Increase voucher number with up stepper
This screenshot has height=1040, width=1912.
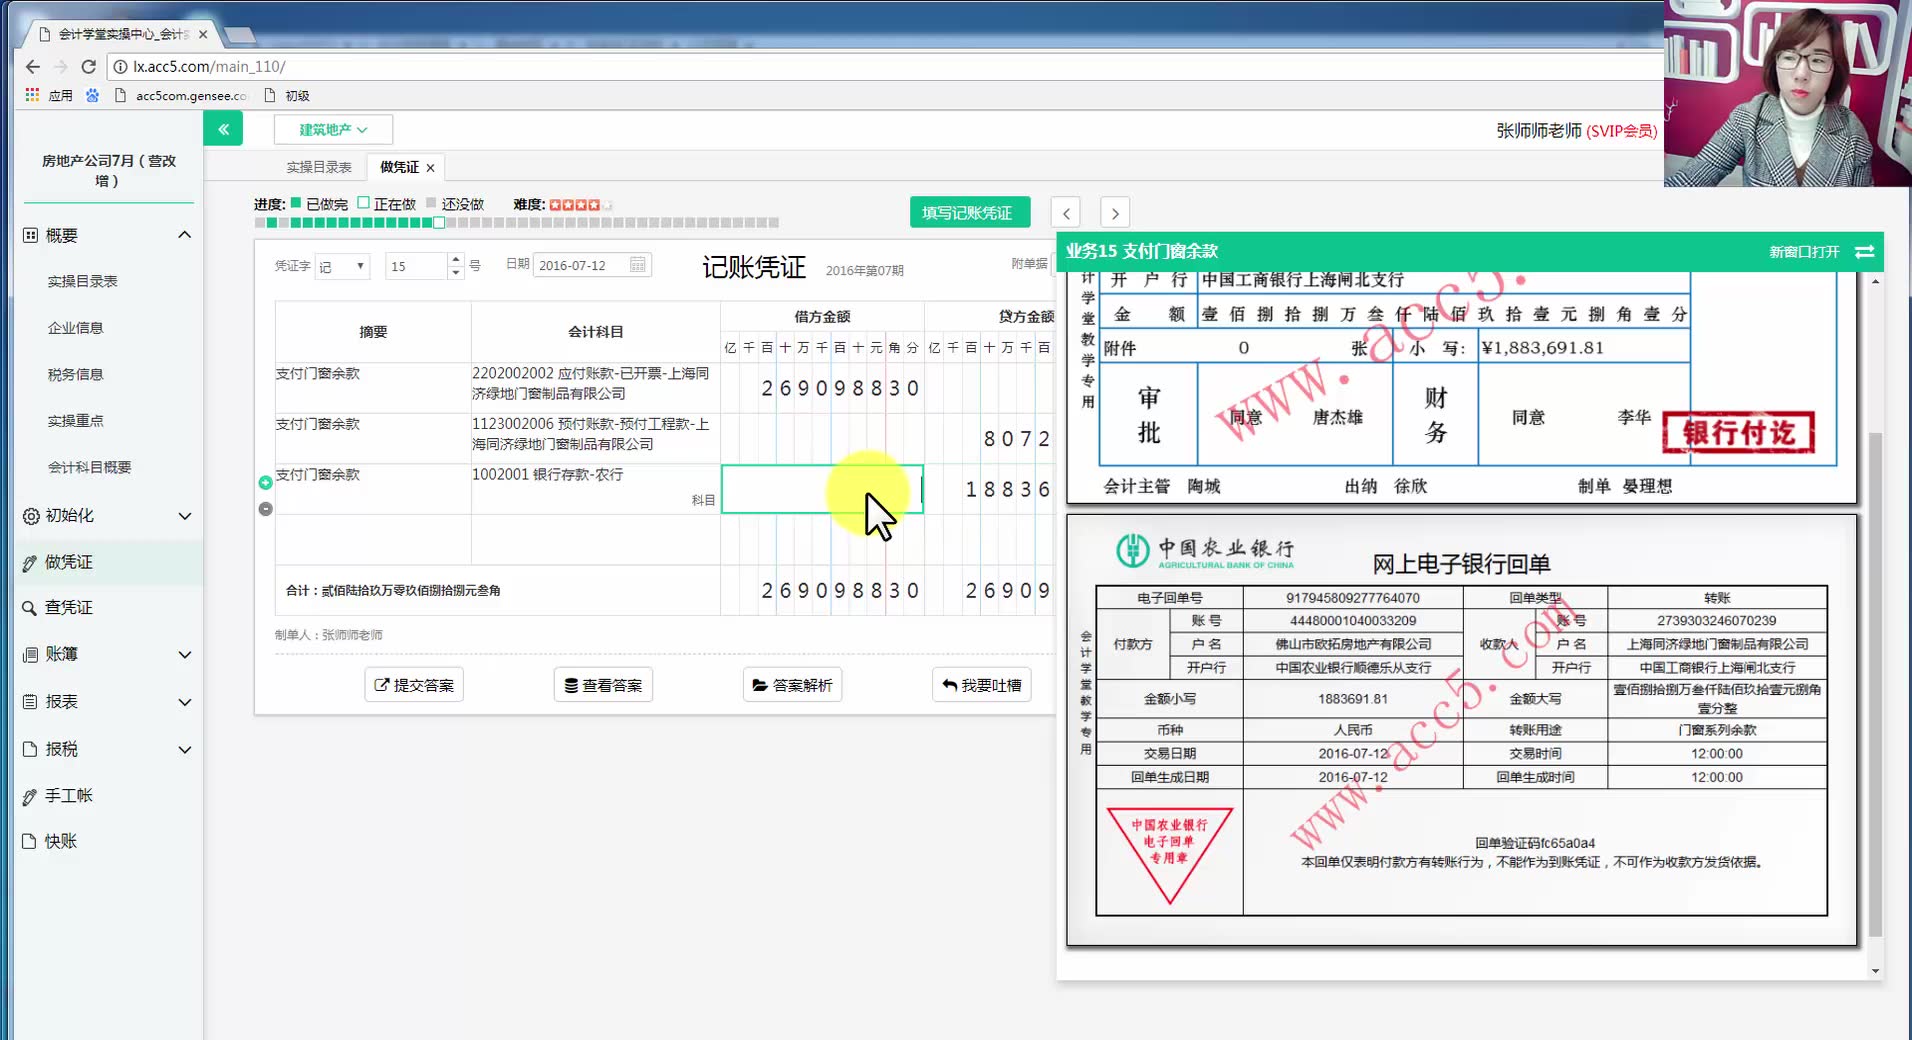[456, 259]
